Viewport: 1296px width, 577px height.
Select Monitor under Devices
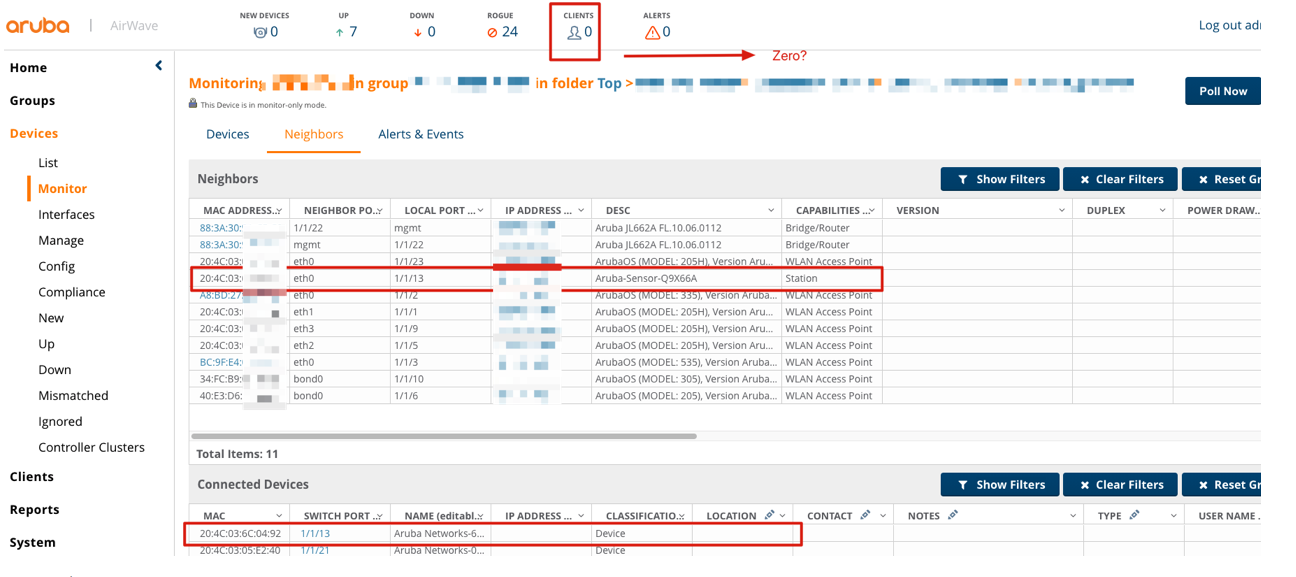tap(62, 188)
